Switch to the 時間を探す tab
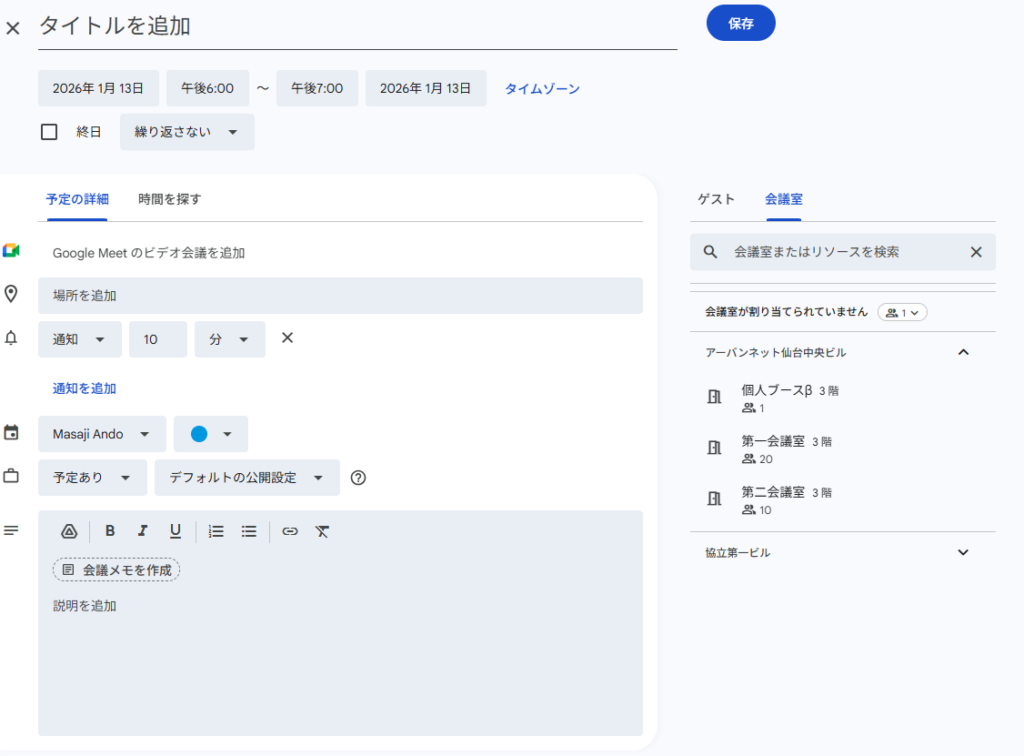This screenshot has width=1024, height=756. point(170,199)
